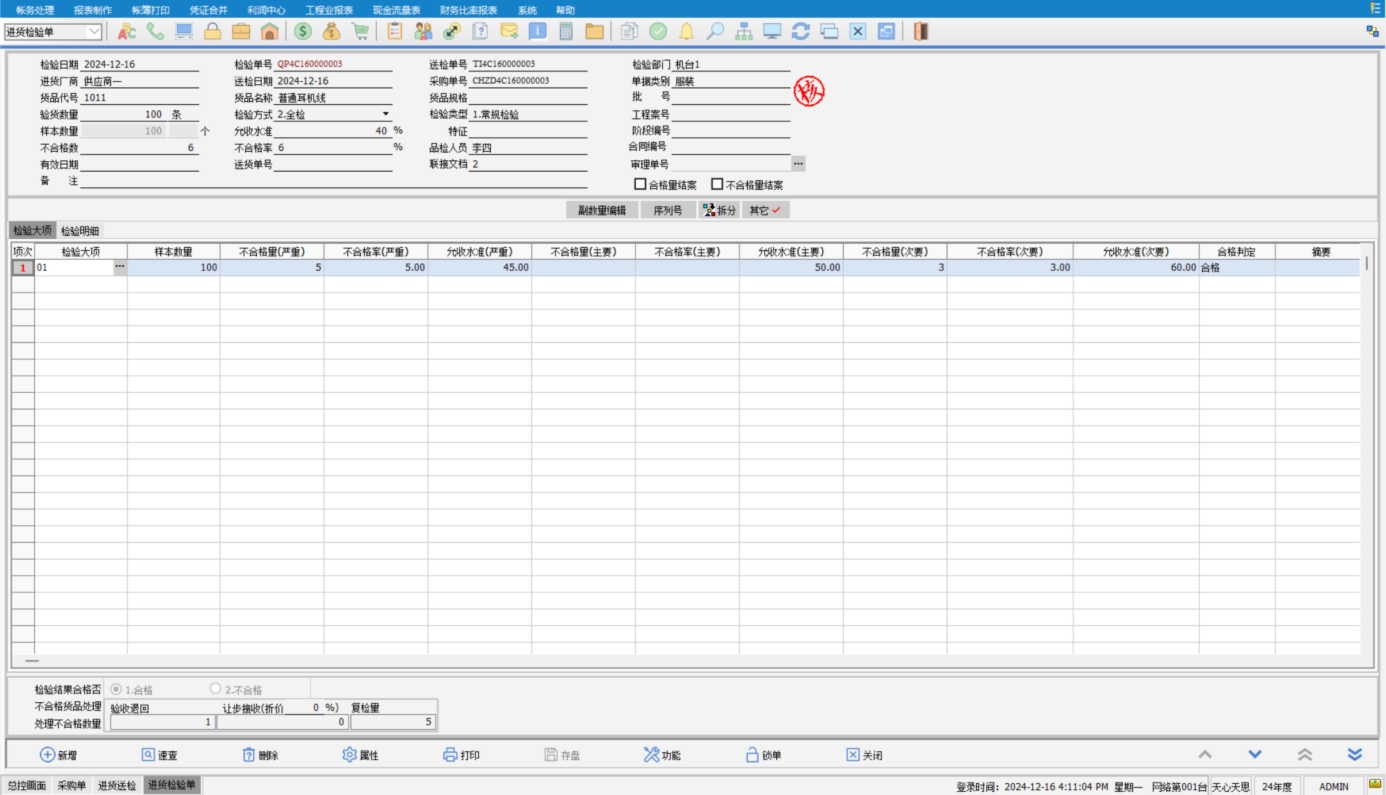Click the organization chart toolbar icon
The image size is (1386, 795).
[743, 31]
